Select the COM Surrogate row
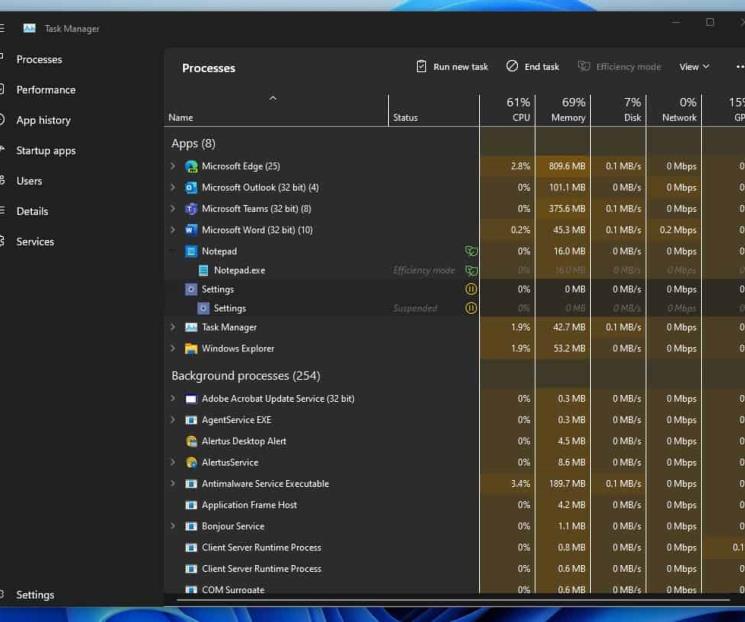The width and height of the screenshot is (745, 622). (x=455, y=589)
